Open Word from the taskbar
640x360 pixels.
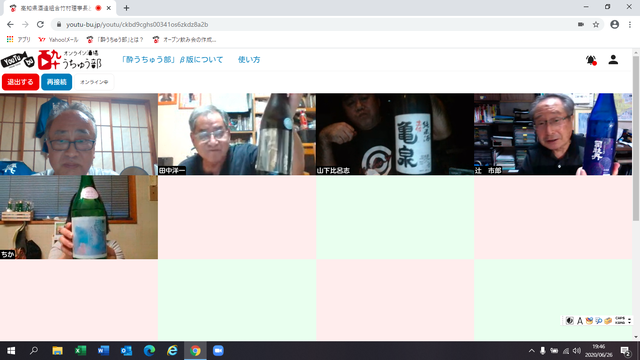103,351
